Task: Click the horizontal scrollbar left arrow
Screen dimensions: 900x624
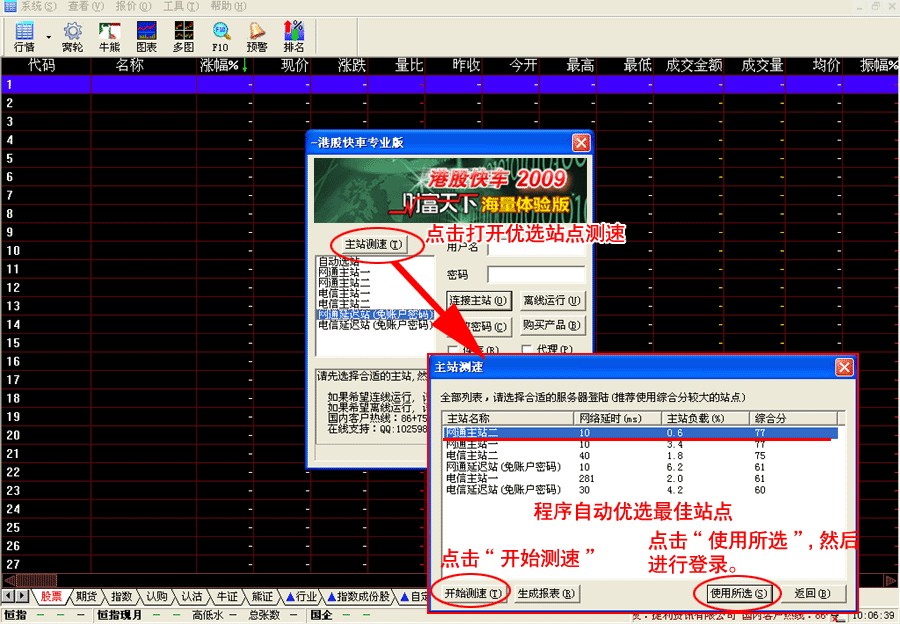Action: tap(9, 580)
